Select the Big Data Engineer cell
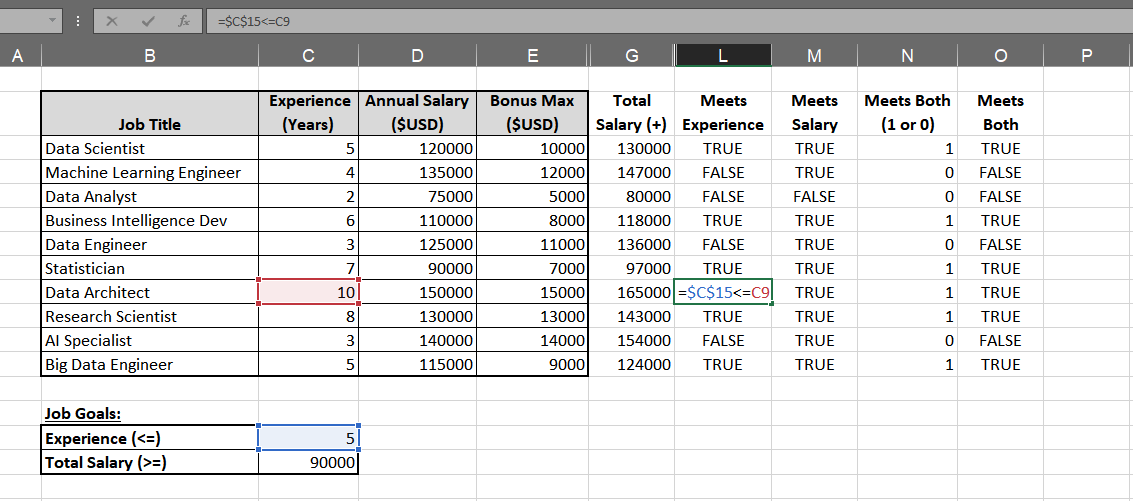Screen dimensions: 1133x501 [x=150, y=364]
